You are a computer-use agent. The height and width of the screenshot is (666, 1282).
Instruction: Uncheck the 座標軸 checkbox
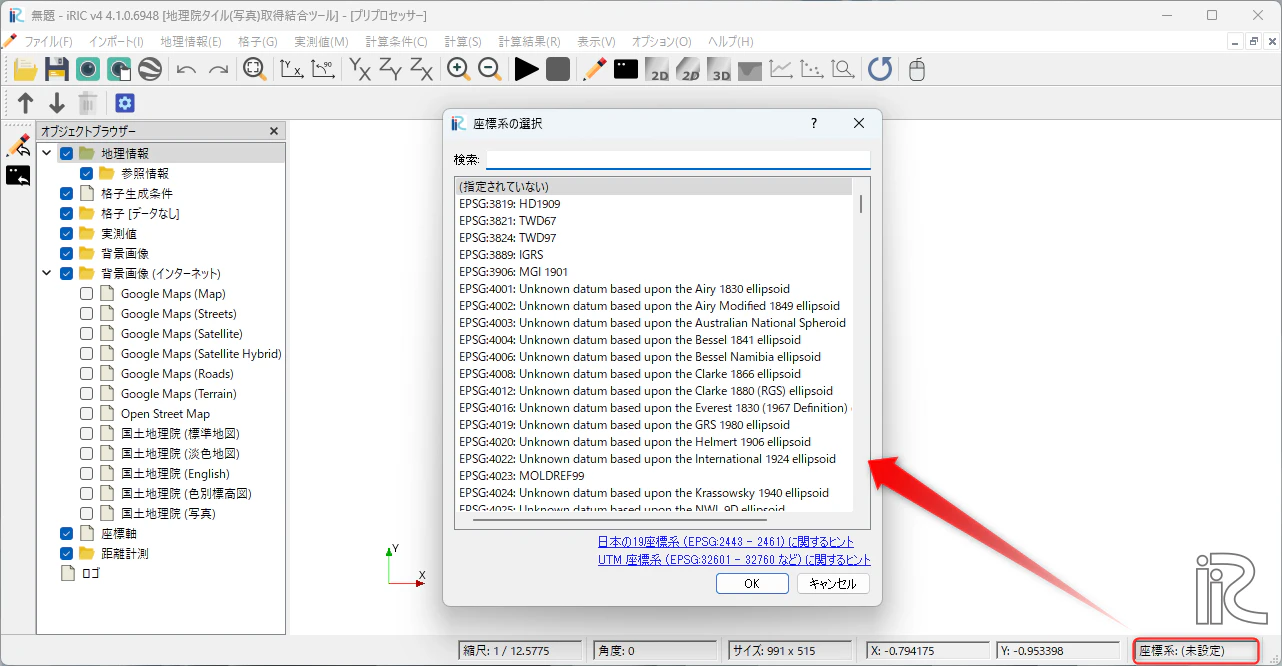pos(67,534)
